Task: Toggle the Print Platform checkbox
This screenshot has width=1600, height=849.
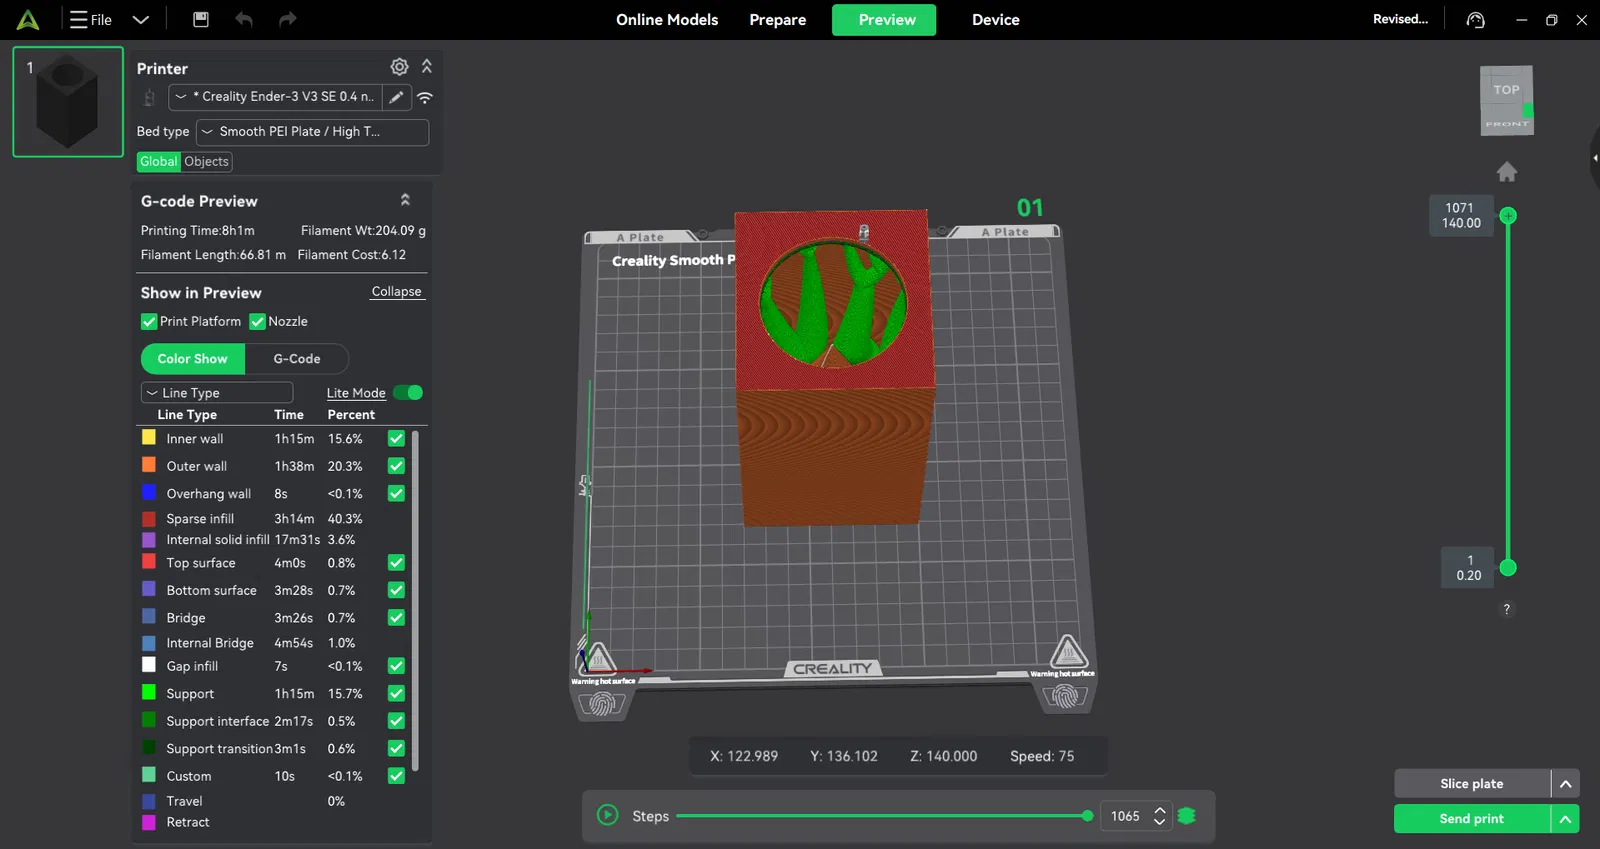Action: 149,321
